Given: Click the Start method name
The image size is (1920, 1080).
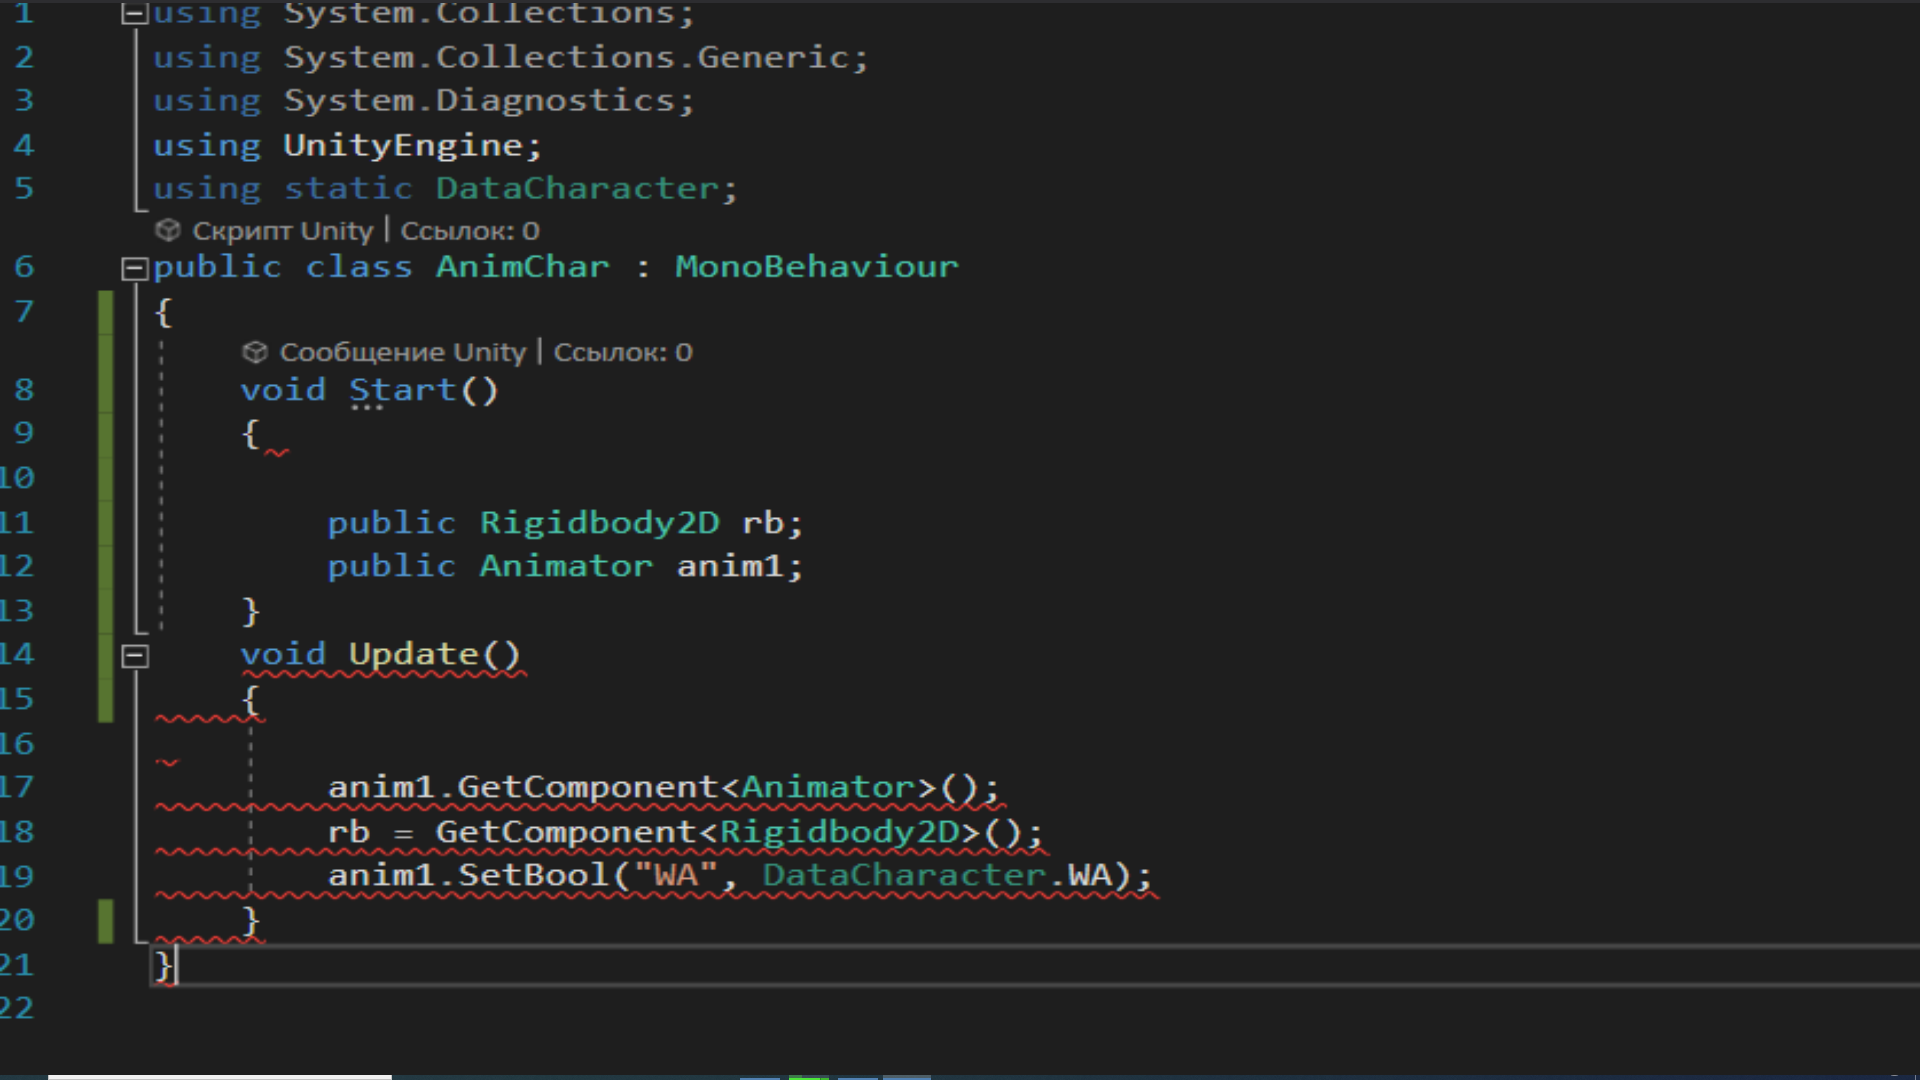Looking at the screenshot, I should (403, 390).
